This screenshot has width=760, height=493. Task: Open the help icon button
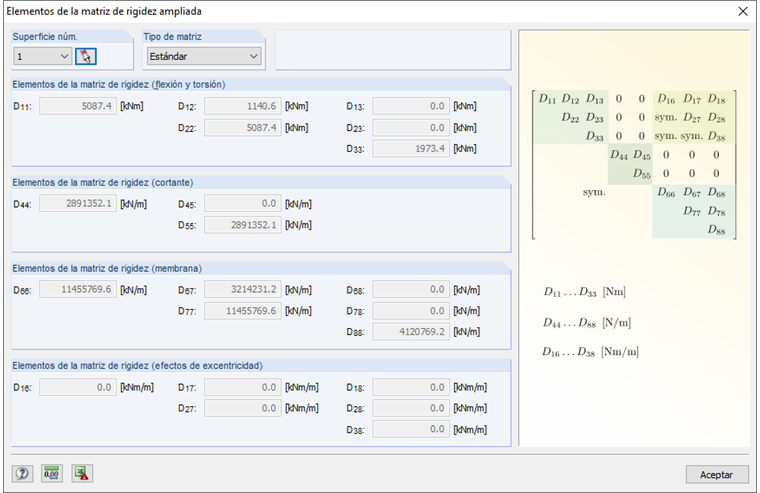tap(22, 473)
